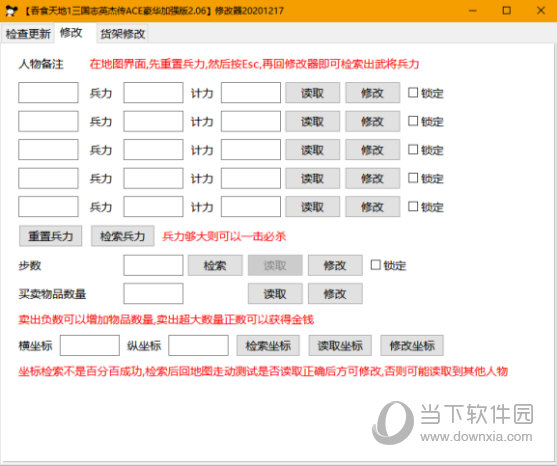
Task: Close the trainer window
Action: click(x=541, y=11)
